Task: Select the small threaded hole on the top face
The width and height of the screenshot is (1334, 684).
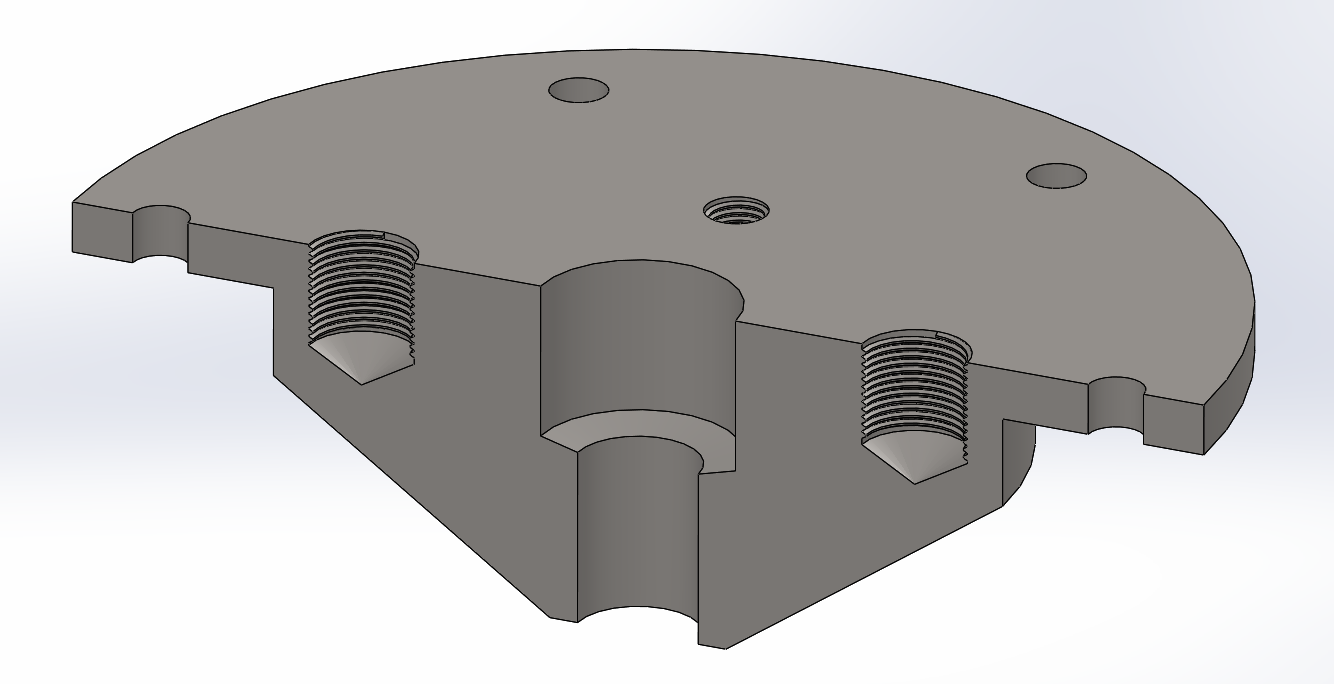Action: [736, 211]
